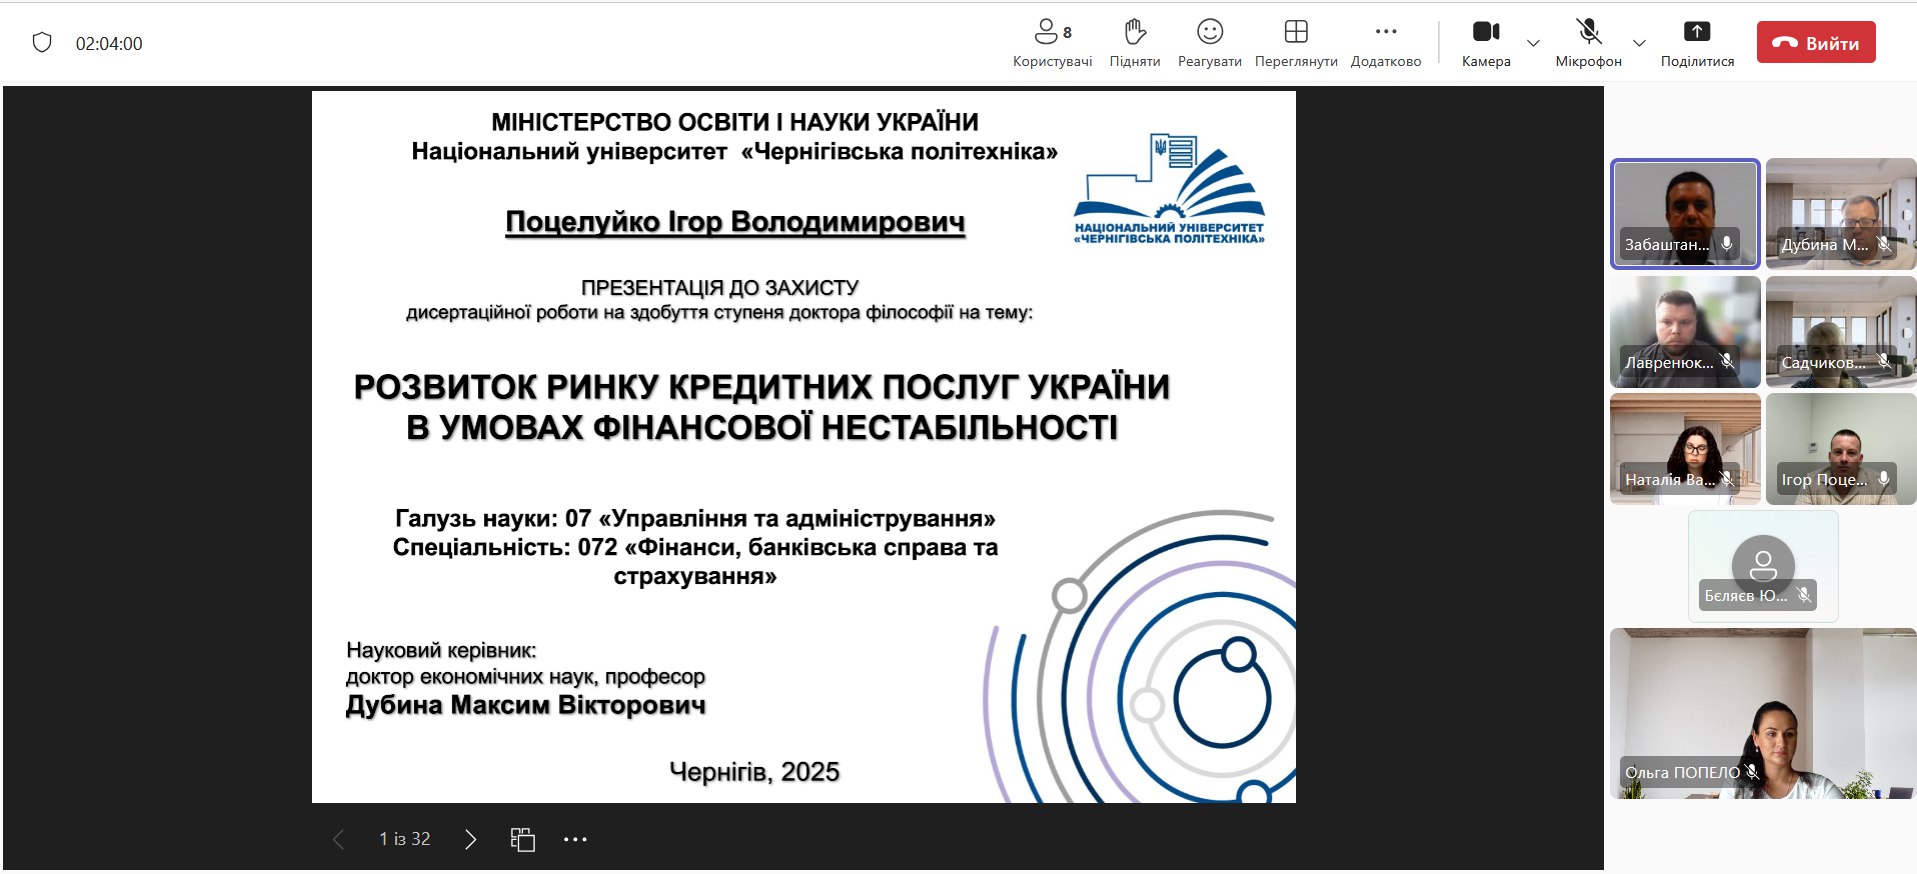Open slide viewer more options ellipsis

(575, 839)
